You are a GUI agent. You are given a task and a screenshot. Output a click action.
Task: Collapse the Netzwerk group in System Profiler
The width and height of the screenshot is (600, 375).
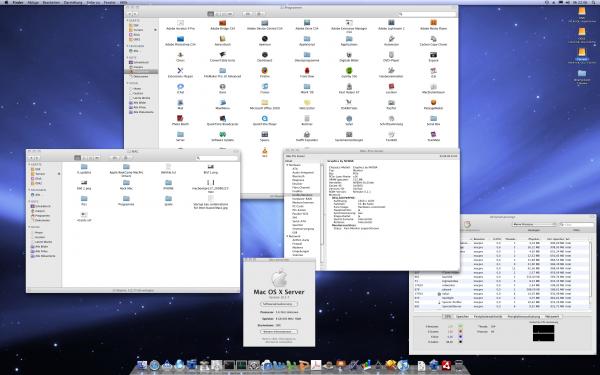click(x=287, y=236)
